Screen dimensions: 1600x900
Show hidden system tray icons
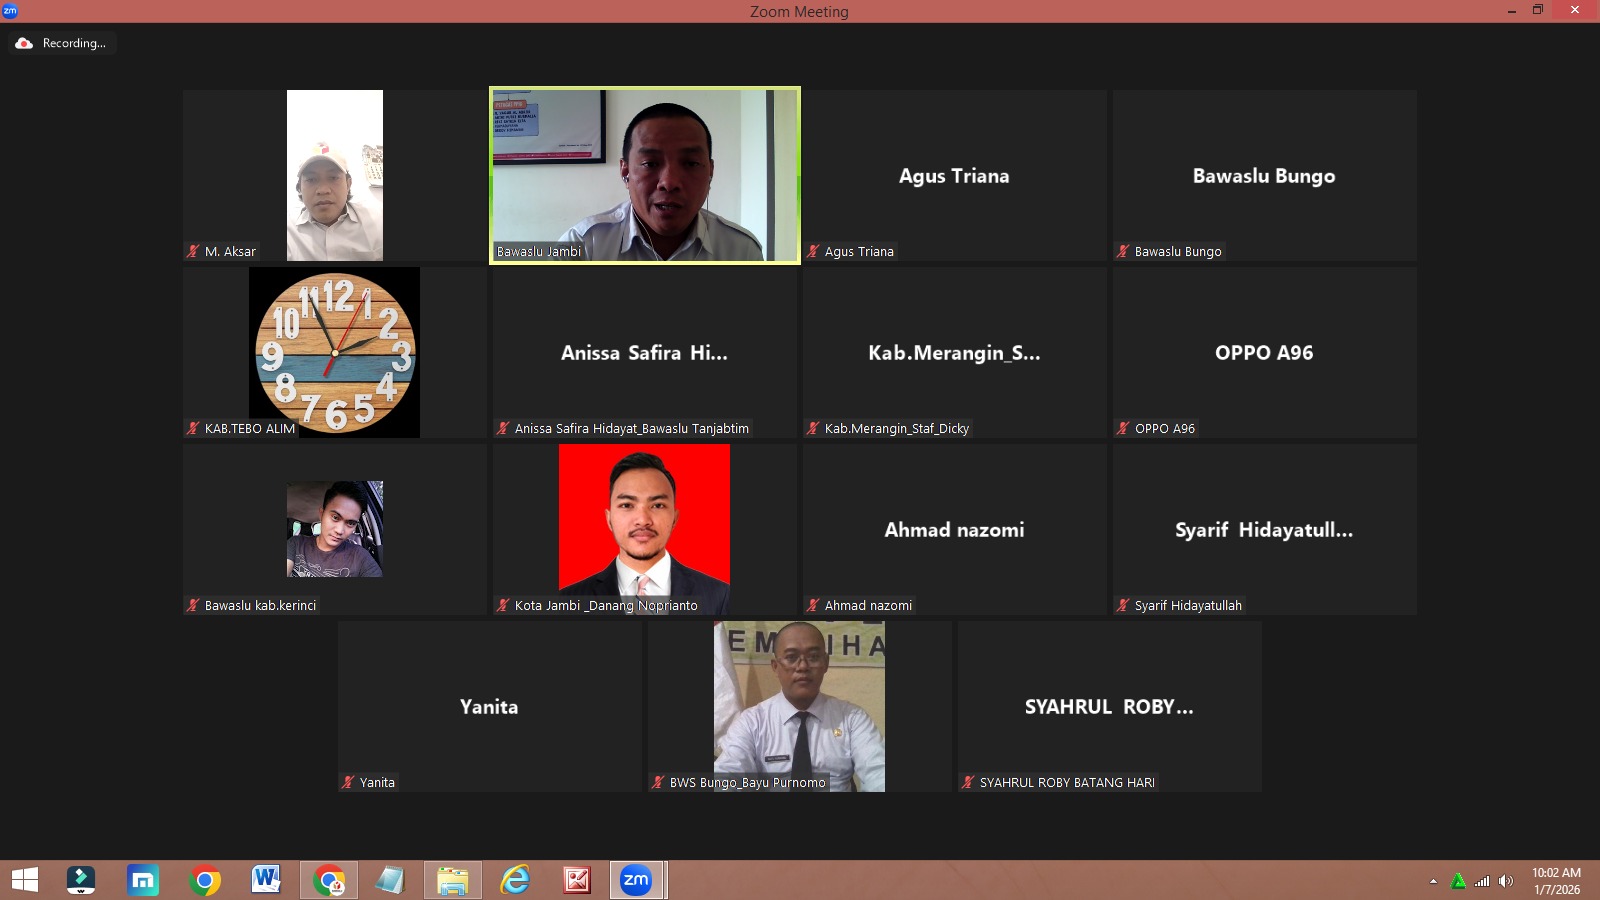tap(1433, 881)
